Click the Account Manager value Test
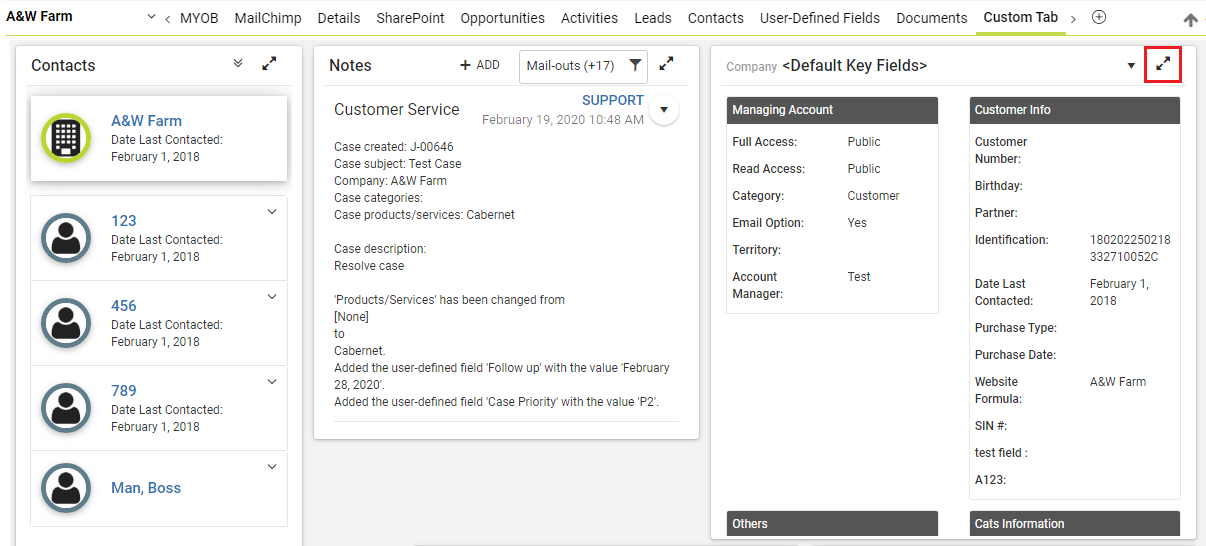 [x=859, y=277]
